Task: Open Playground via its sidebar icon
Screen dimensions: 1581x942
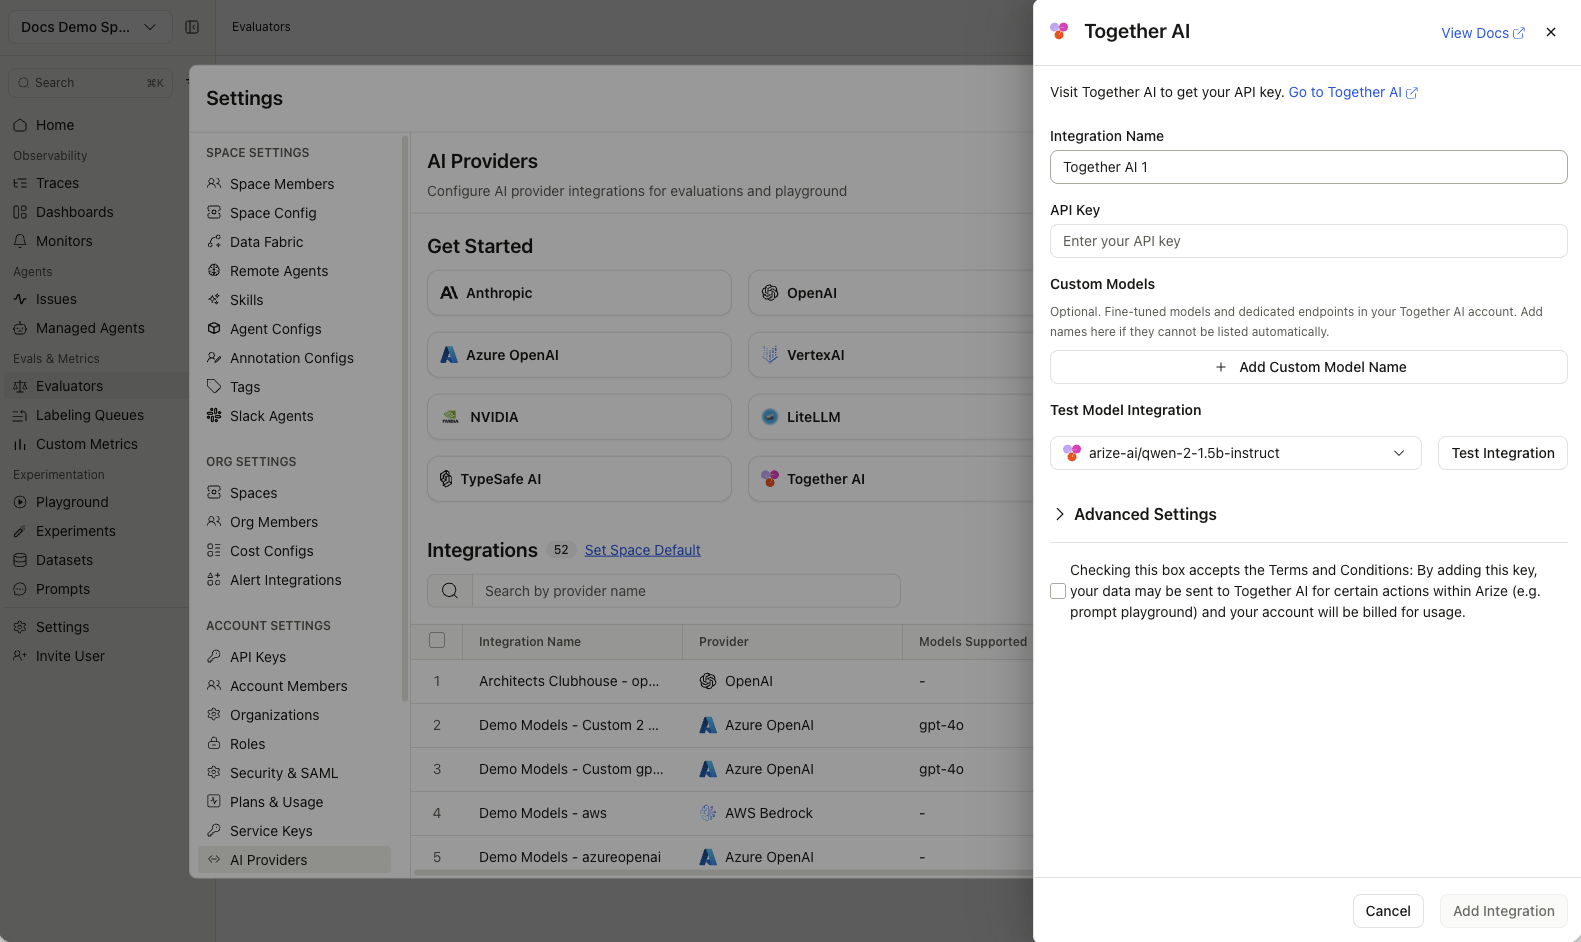Action: [20, 502]
